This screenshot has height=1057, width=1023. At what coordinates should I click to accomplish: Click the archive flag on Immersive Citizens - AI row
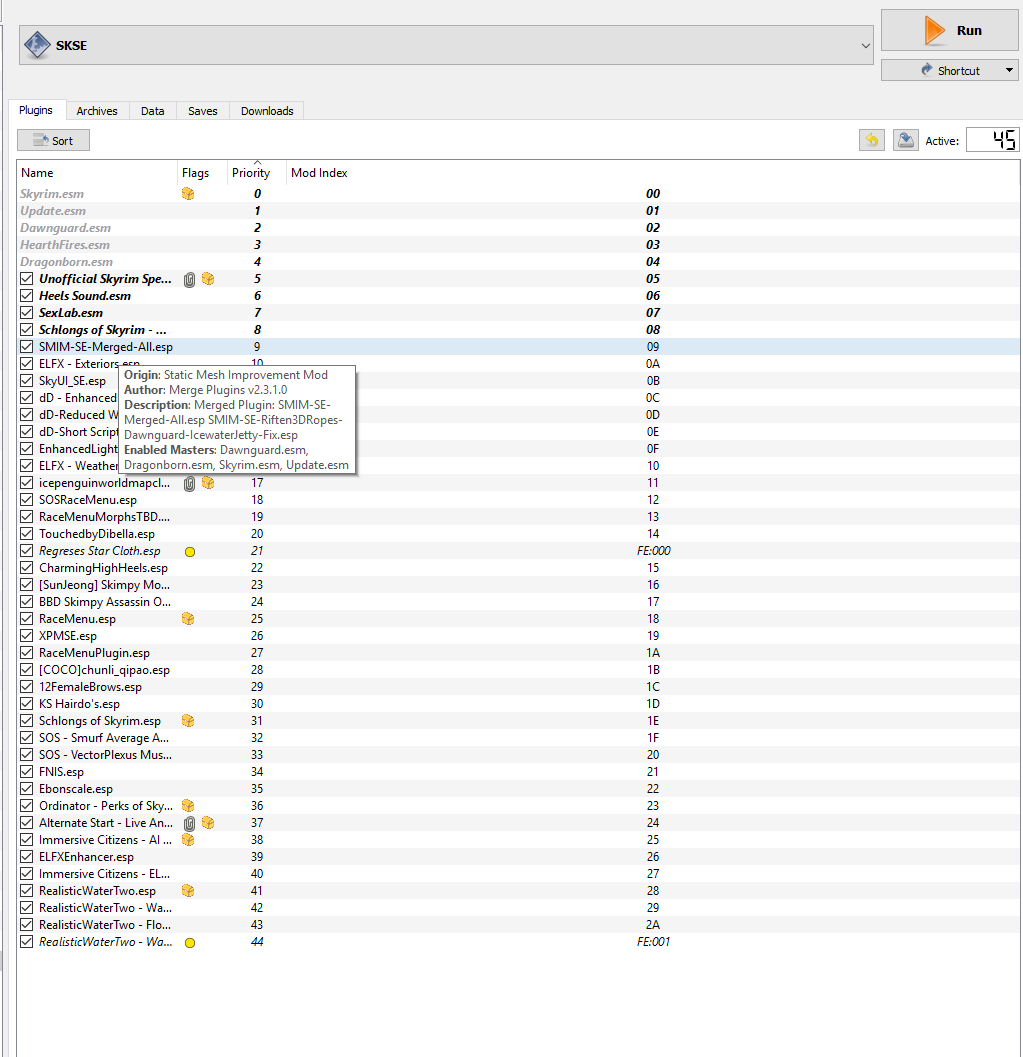(x=188, y=840)
